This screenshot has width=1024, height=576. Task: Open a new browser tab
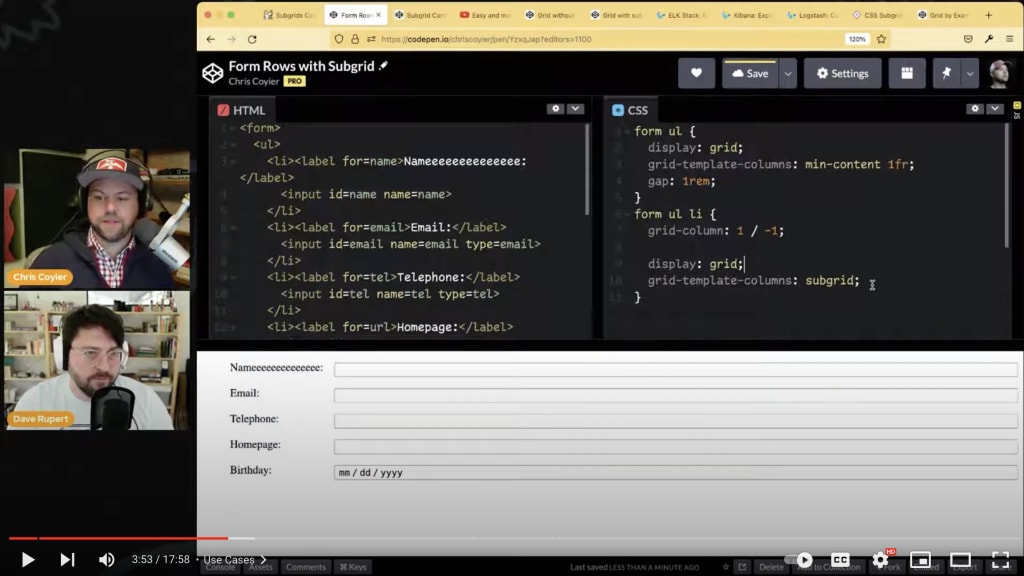point(988,14)
